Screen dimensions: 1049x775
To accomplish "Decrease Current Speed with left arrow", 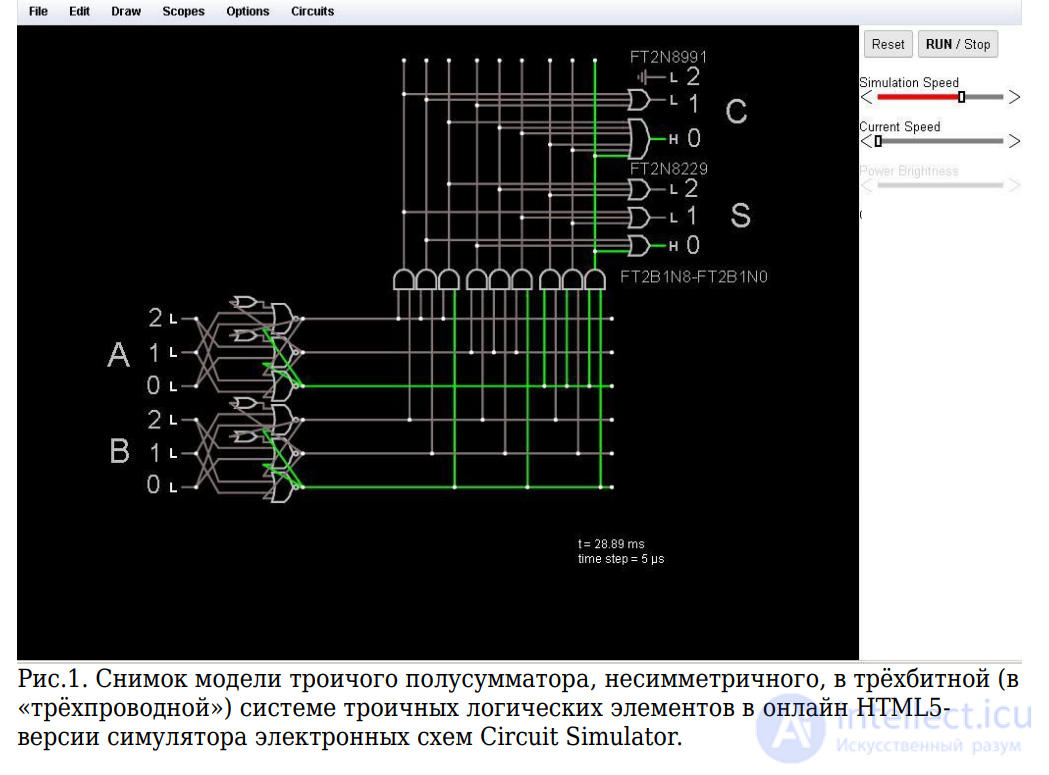I will [866, 141].
